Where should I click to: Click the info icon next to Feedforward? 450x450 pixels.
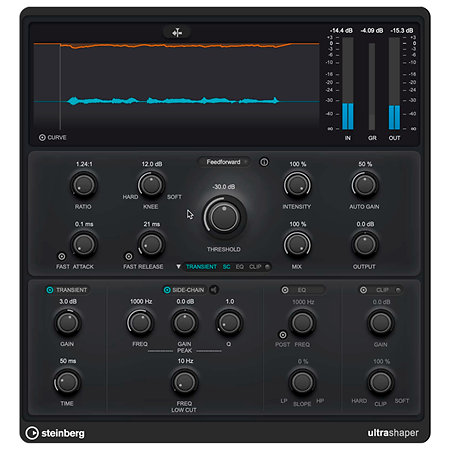coord(264,162)
